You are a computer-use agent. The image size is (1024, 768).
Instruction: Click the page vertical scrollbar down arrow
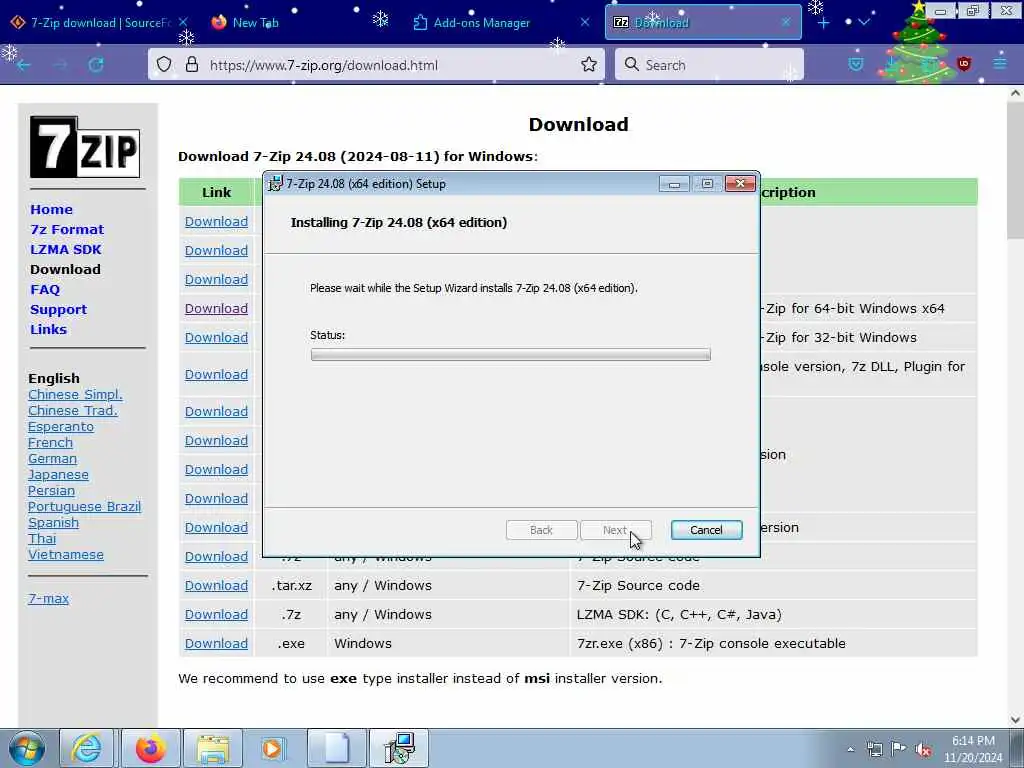(x=1015, y=720)
